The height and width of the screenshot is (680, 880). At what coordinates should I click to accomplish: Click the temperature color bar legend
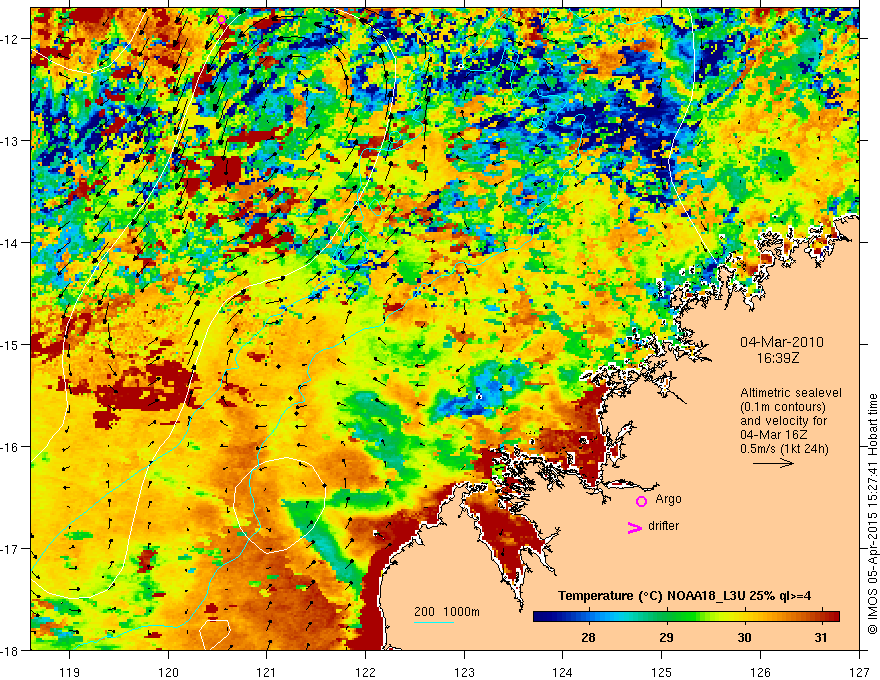(686, 617)
